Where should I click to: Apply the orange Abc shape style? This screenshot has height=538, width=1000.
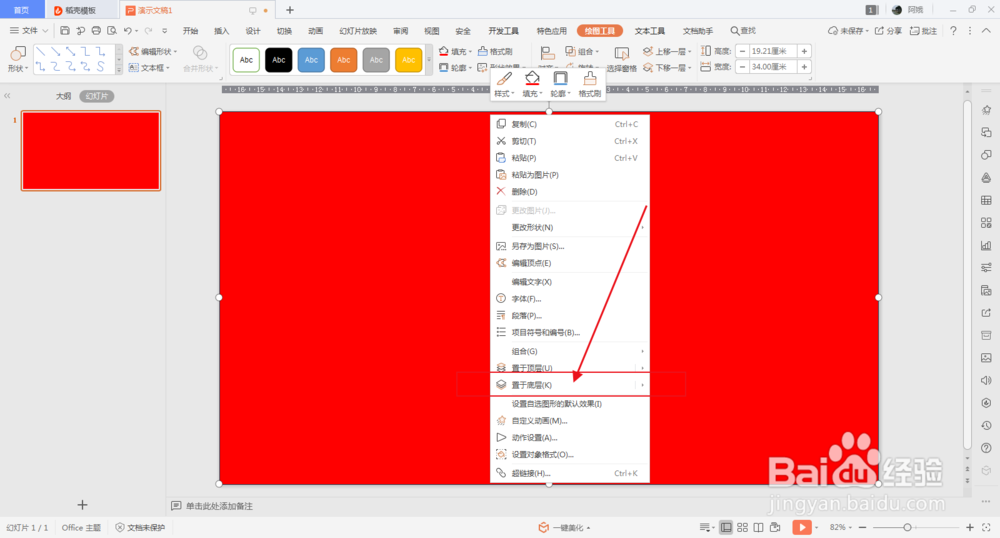(x=344, y=60)
